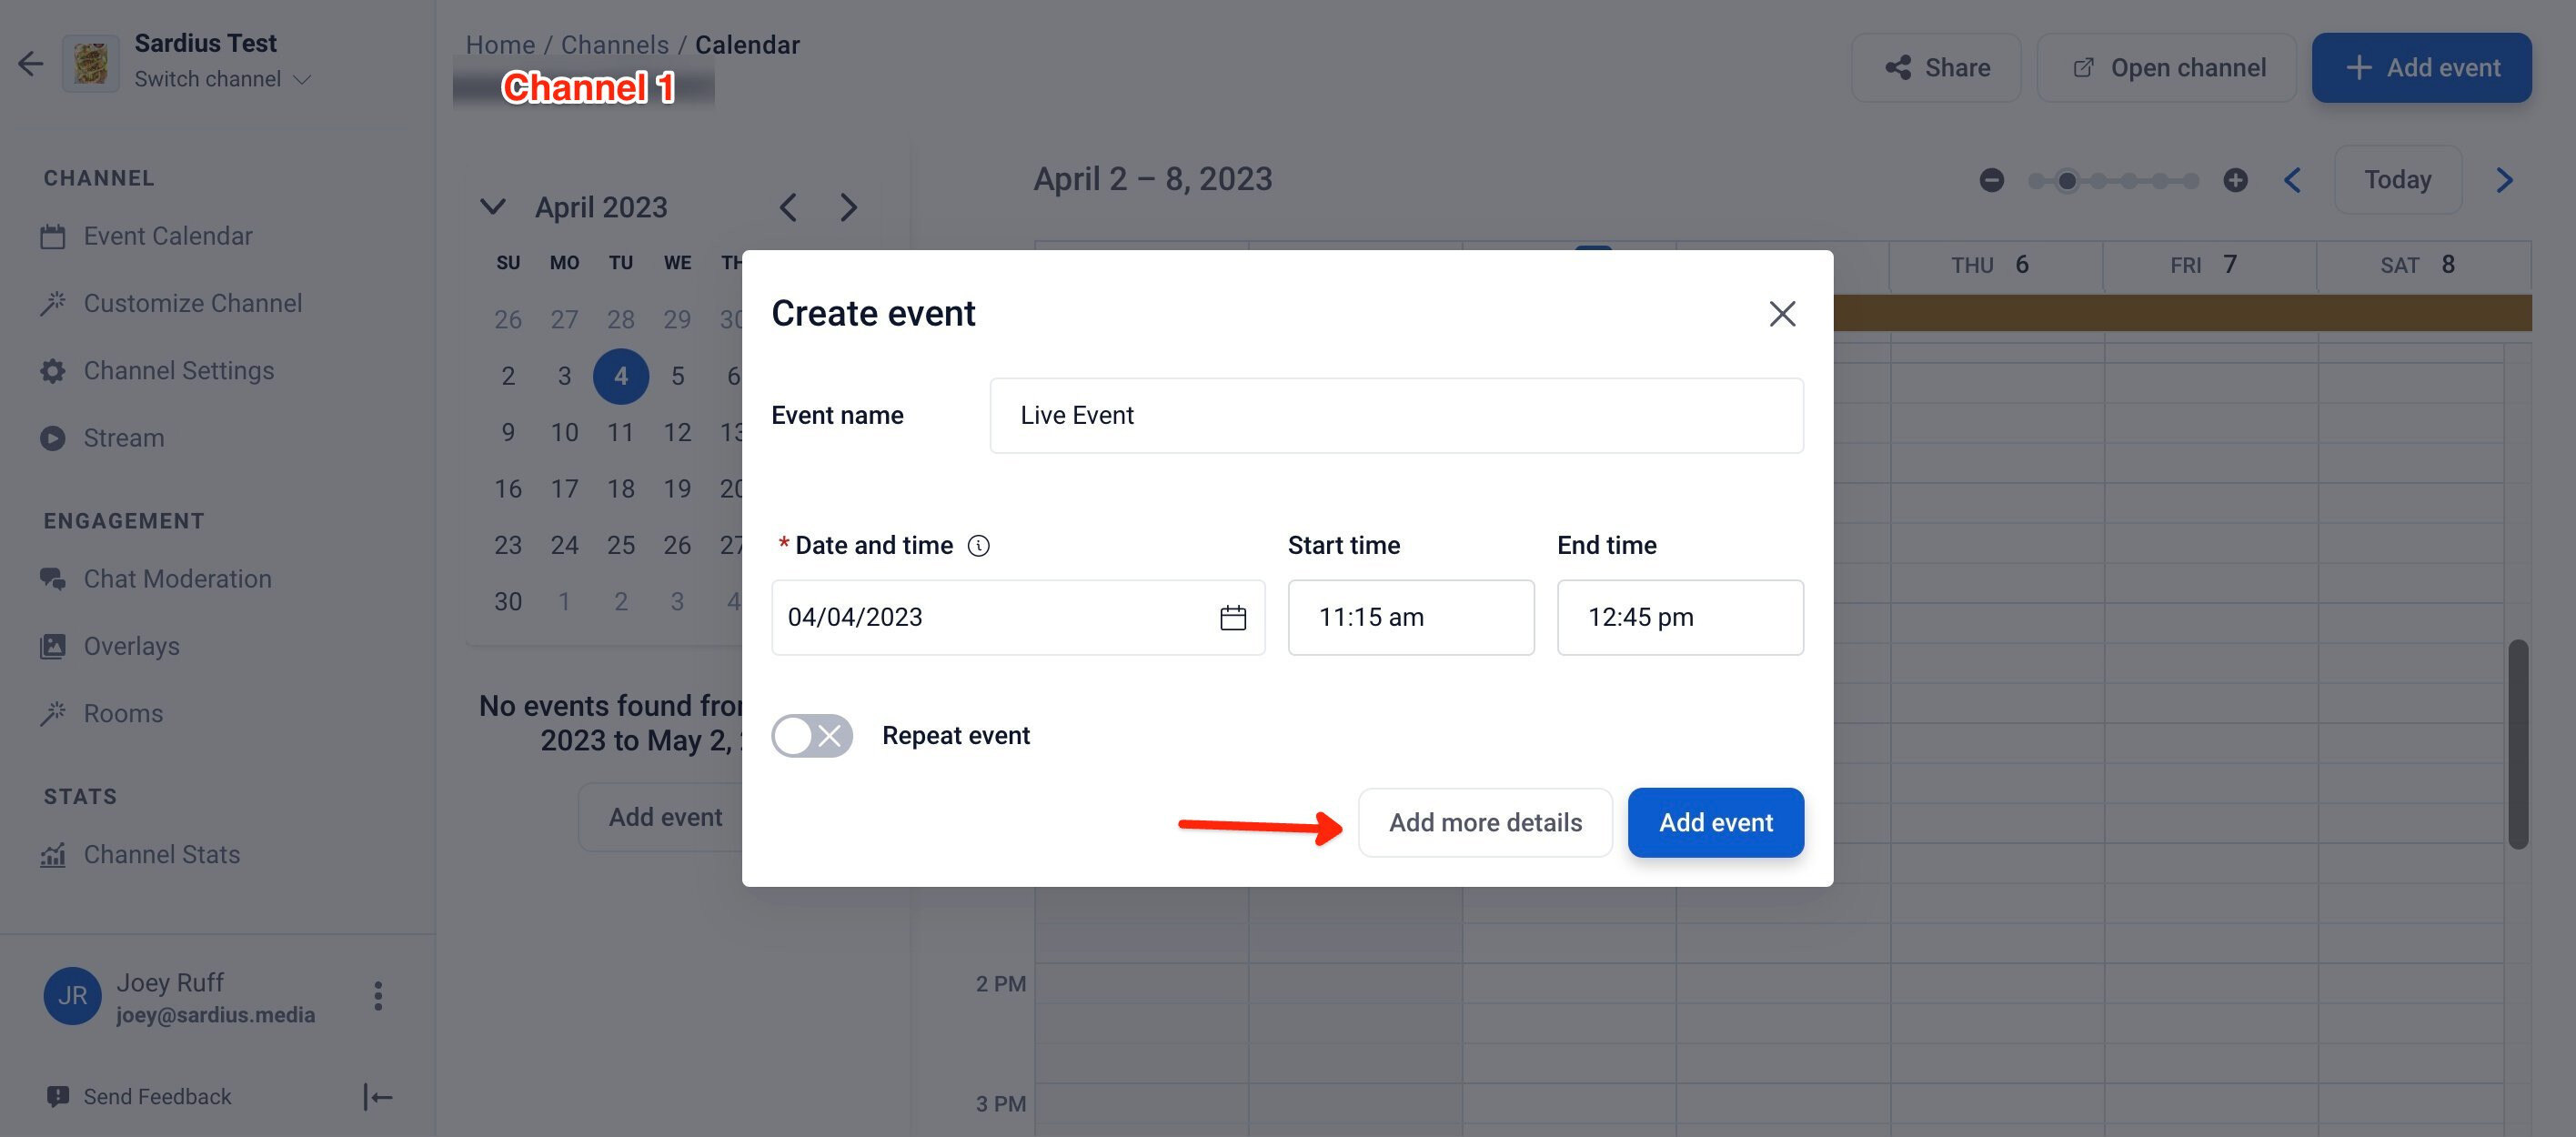Click the blue Add event button in the dialog
The image size is (2576, 1137).
1716,823
